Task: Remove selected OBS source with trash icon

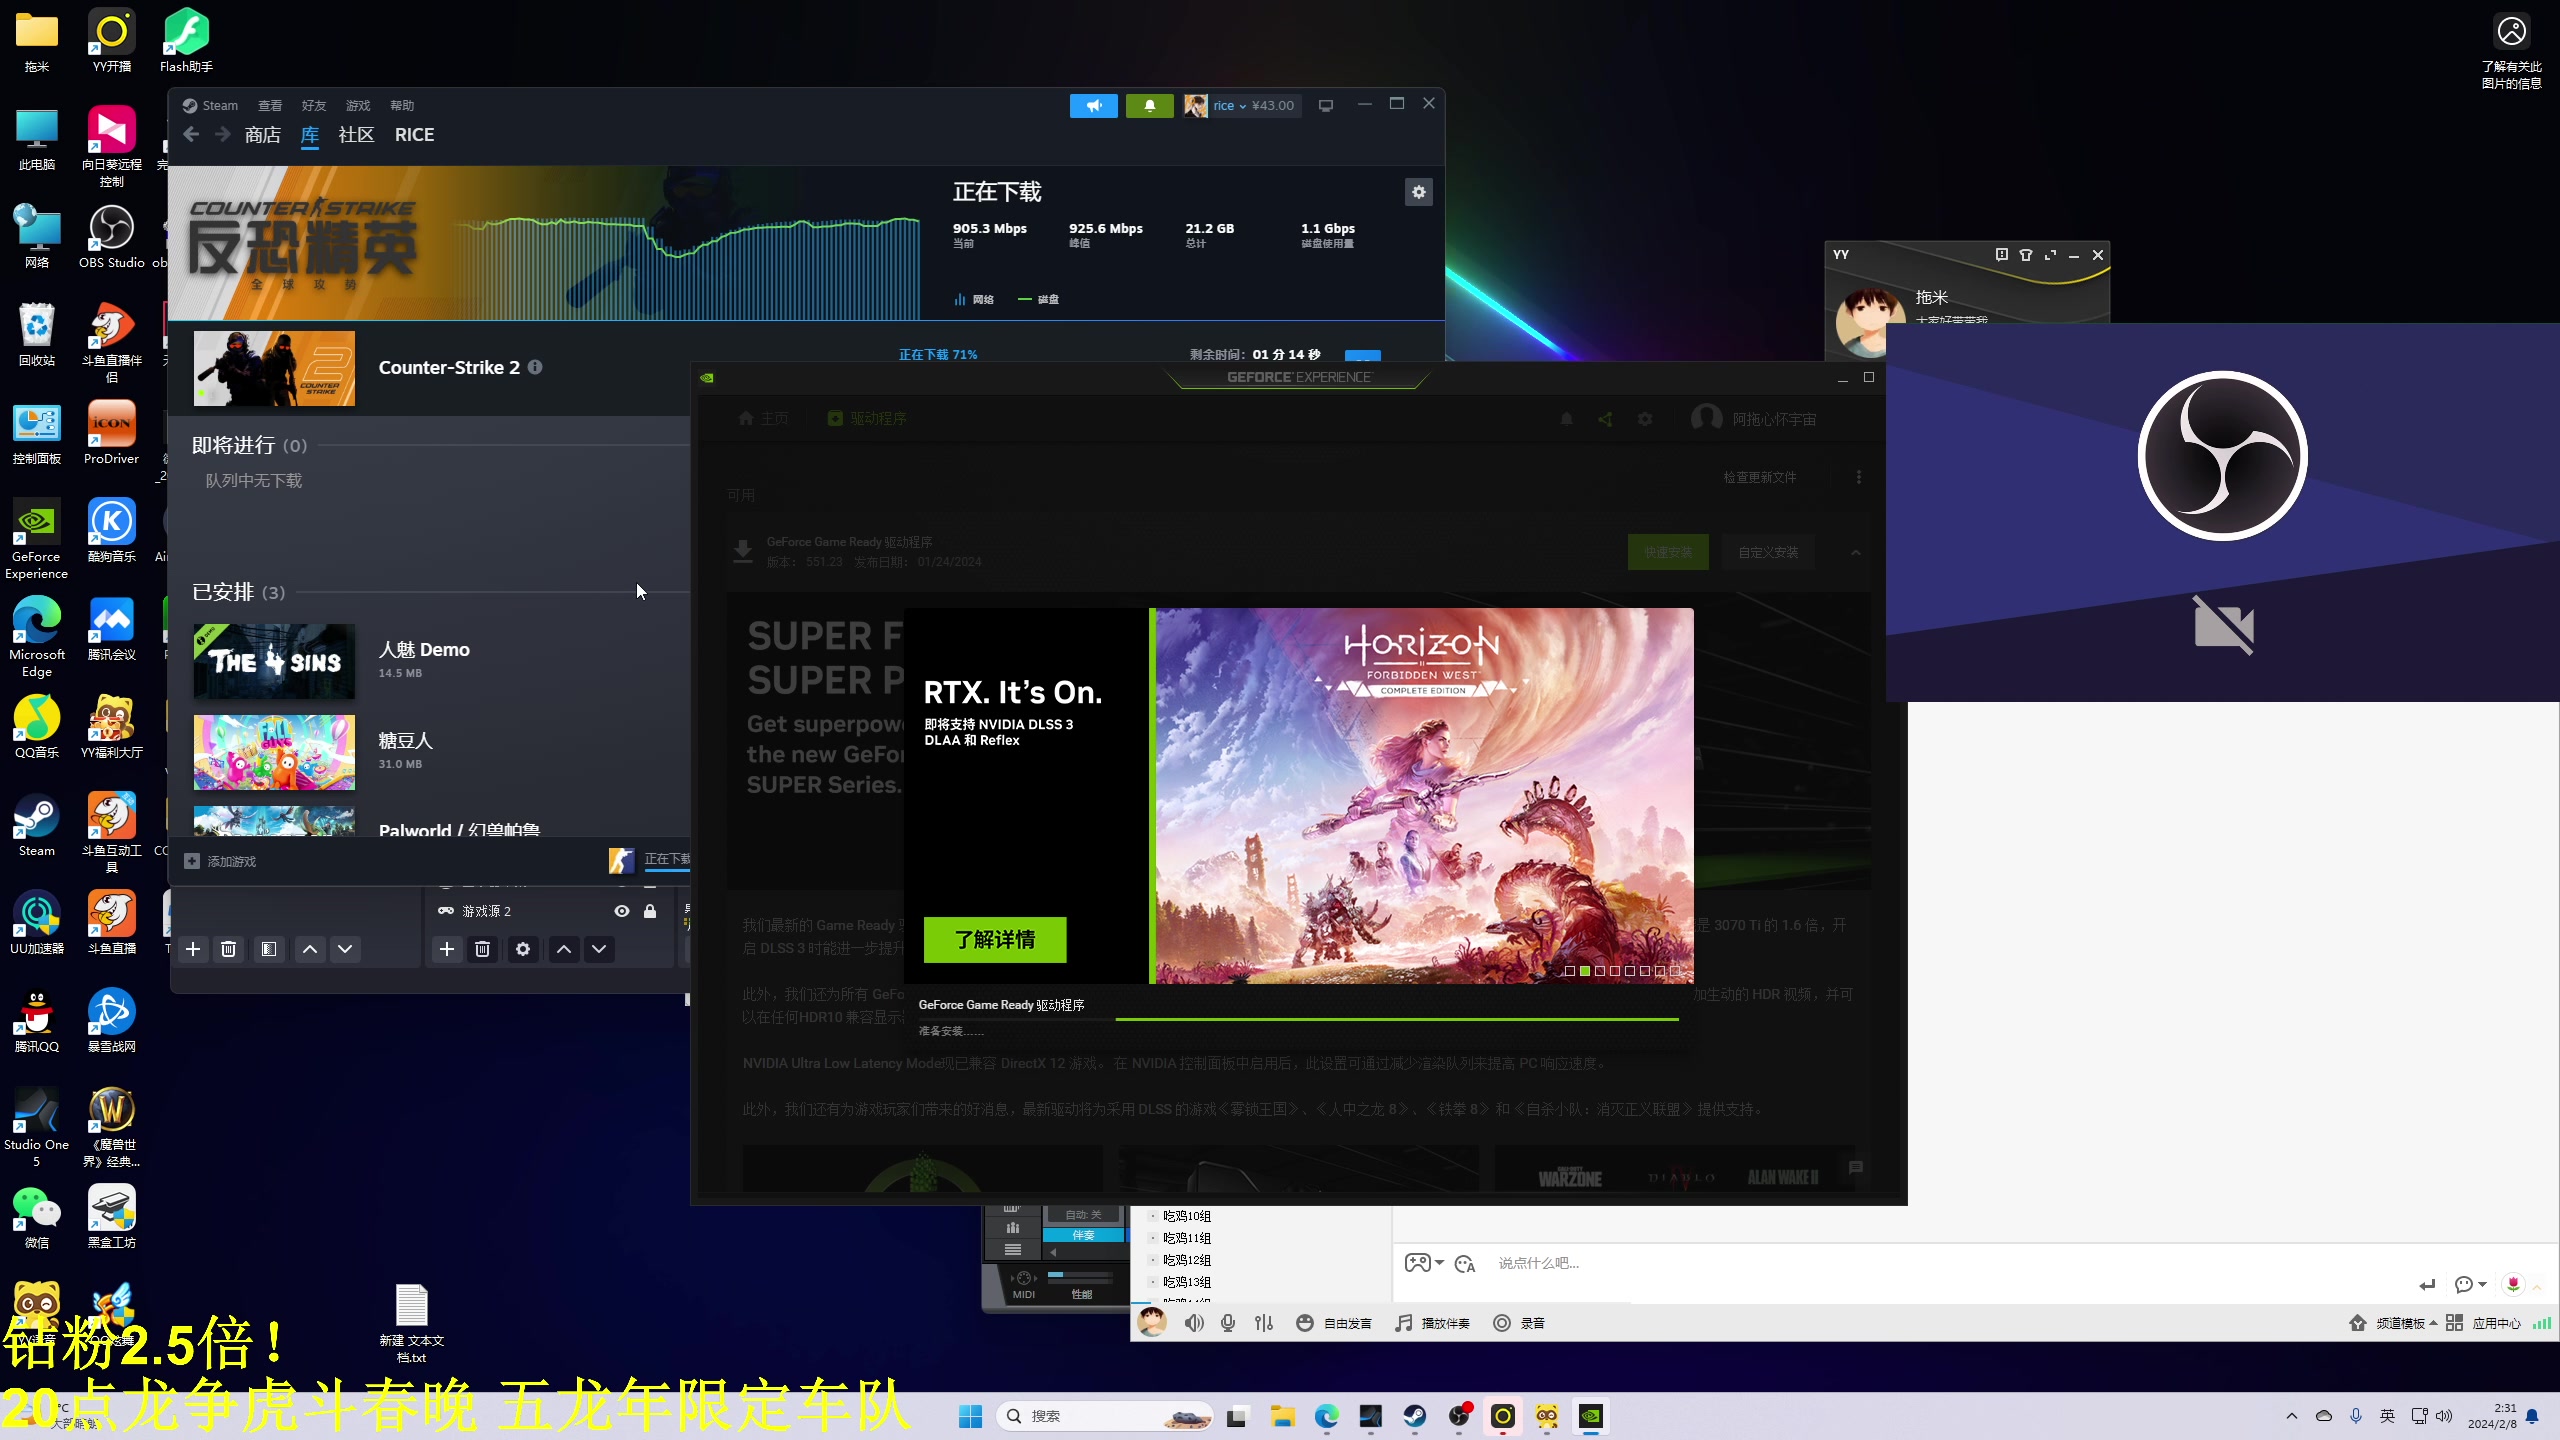Action: [x=482, y=949]
